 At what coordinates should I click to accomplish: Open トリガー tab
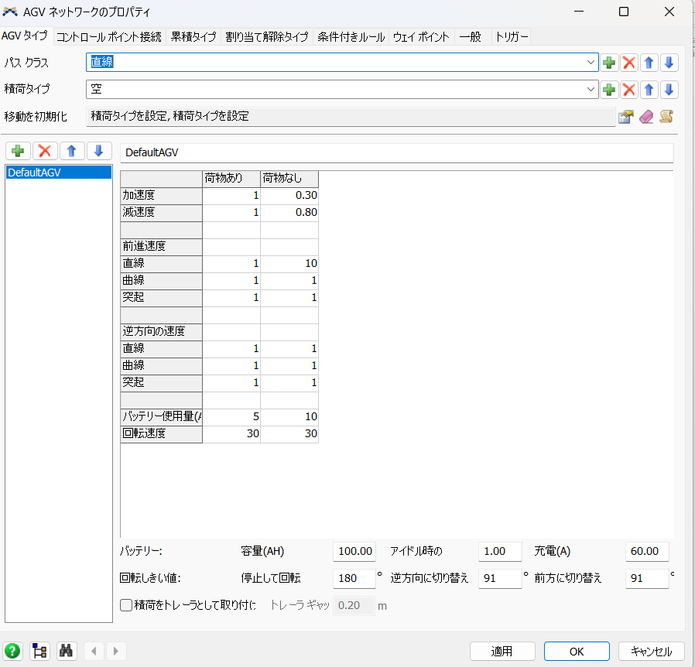pos(511,37)
